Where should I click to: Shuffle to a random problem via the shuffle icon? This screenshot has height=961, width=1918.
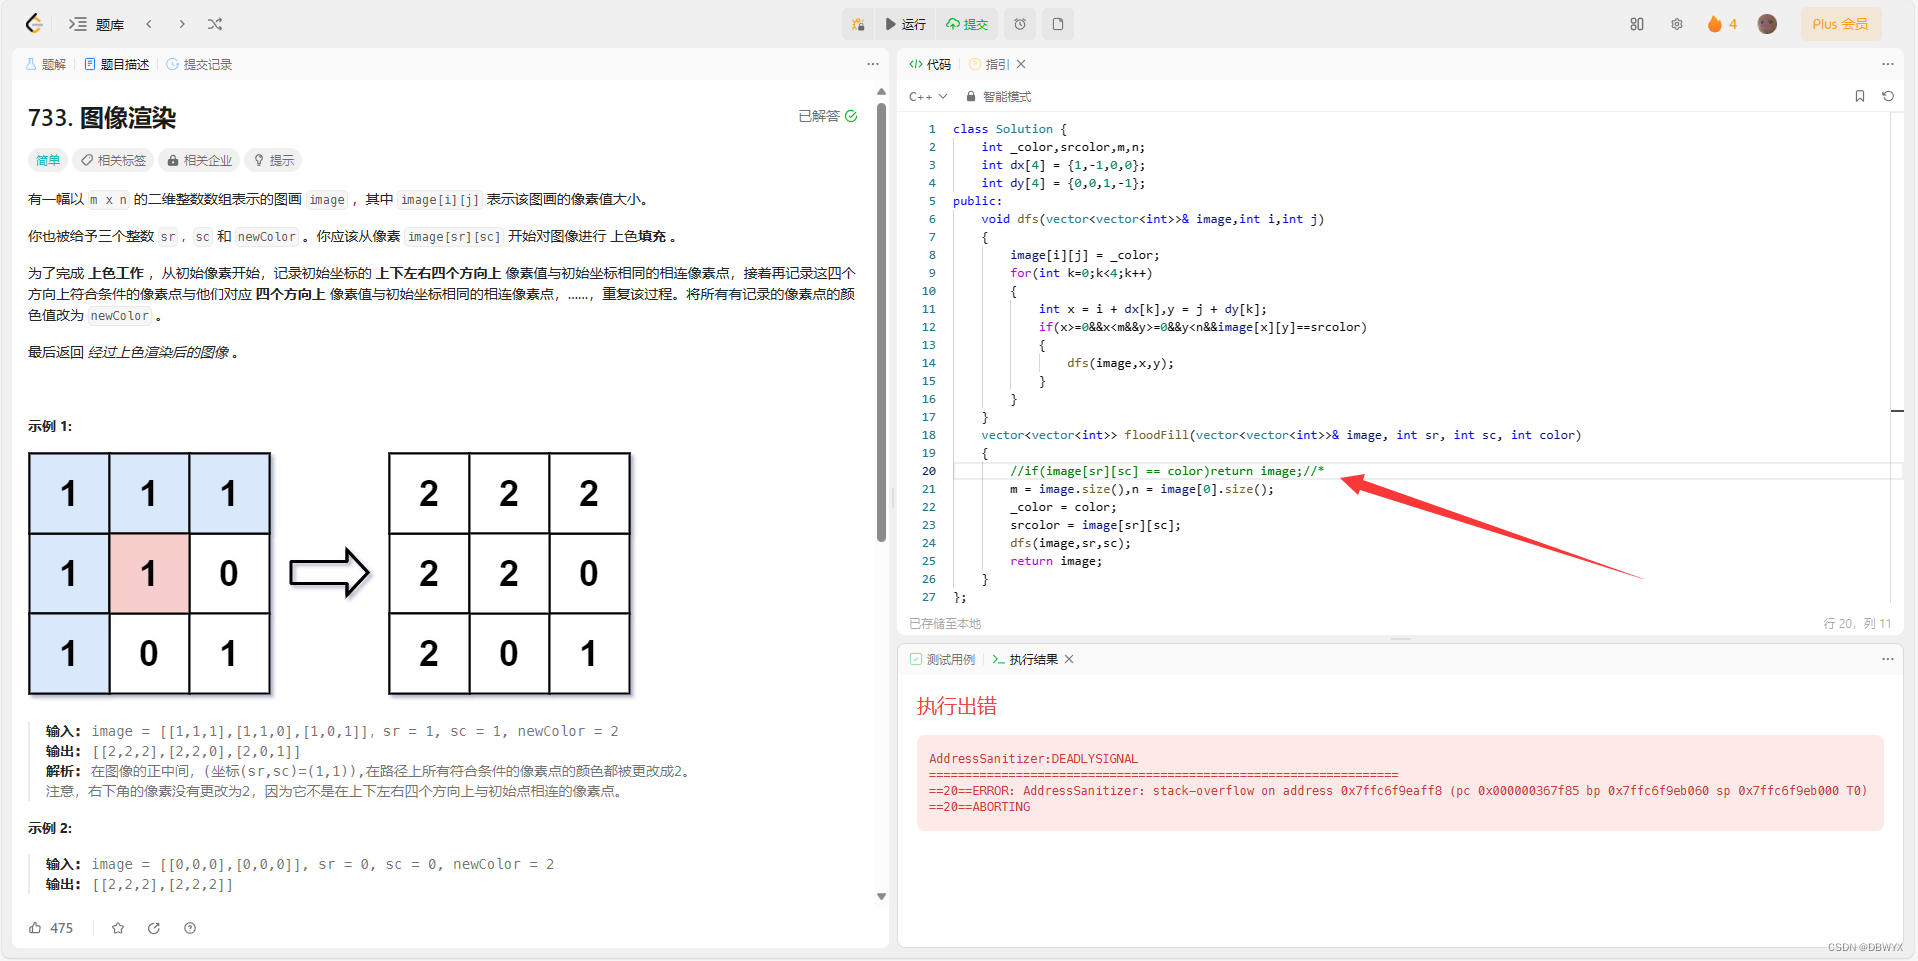(214, 24)
